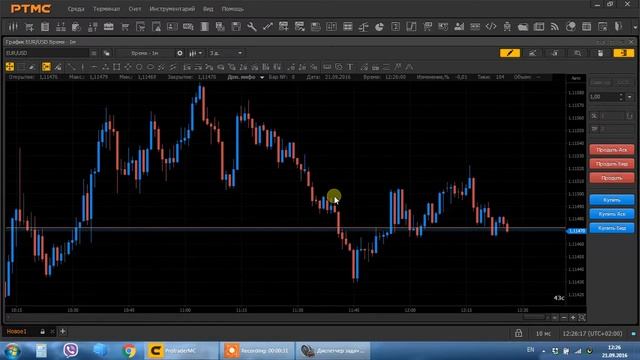Open the robot toolbar icon
The image size is (640, 360).
click(507, 27)
